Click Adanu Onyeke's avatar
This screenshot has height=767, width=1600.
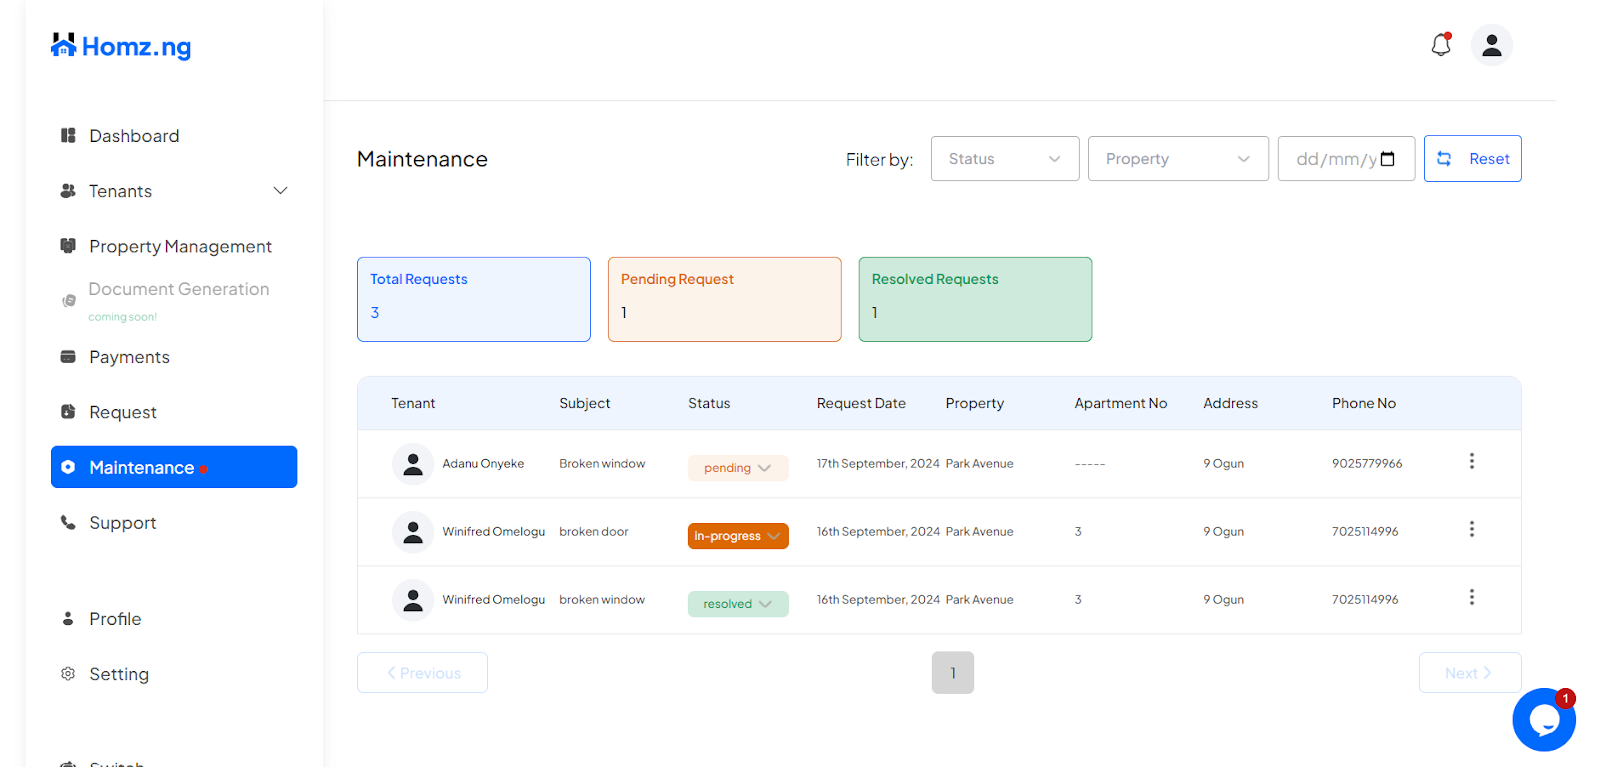[413, 464]
